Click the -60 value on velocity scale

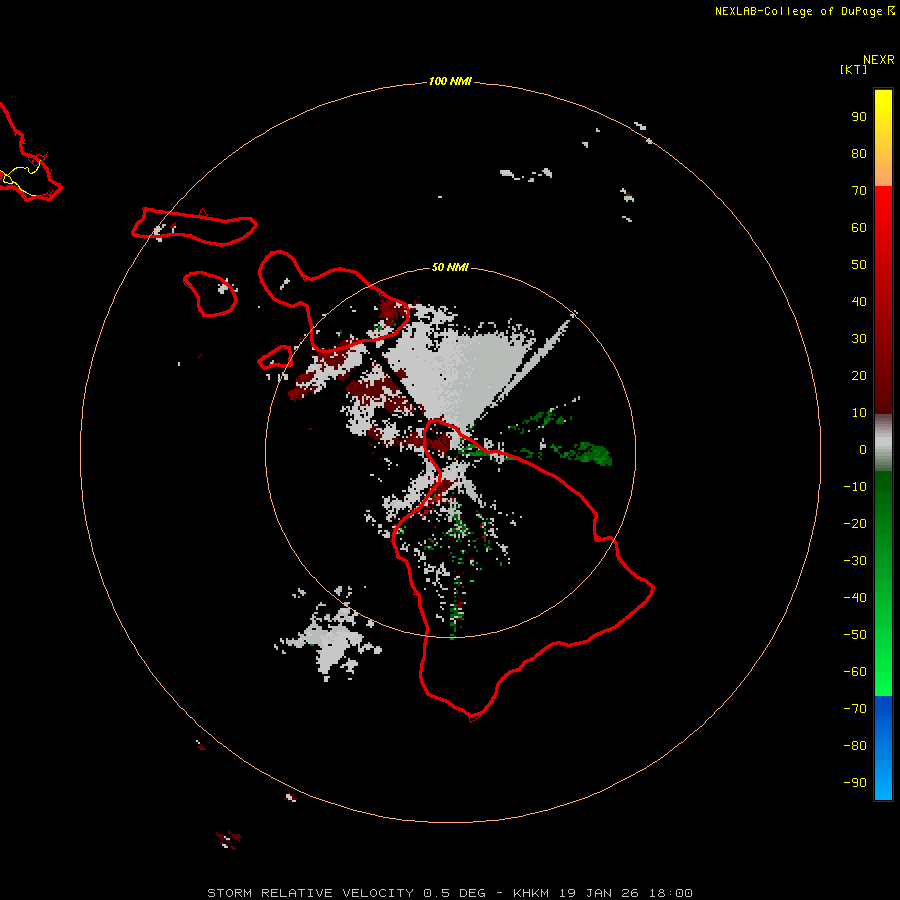coord(855,672)
